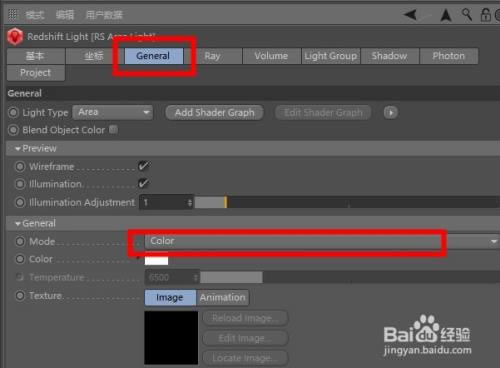Image resolution: width=500 pixels, height=368 pixels.
Task: Collapse the Preview section
Action: [x=18, y=149]
